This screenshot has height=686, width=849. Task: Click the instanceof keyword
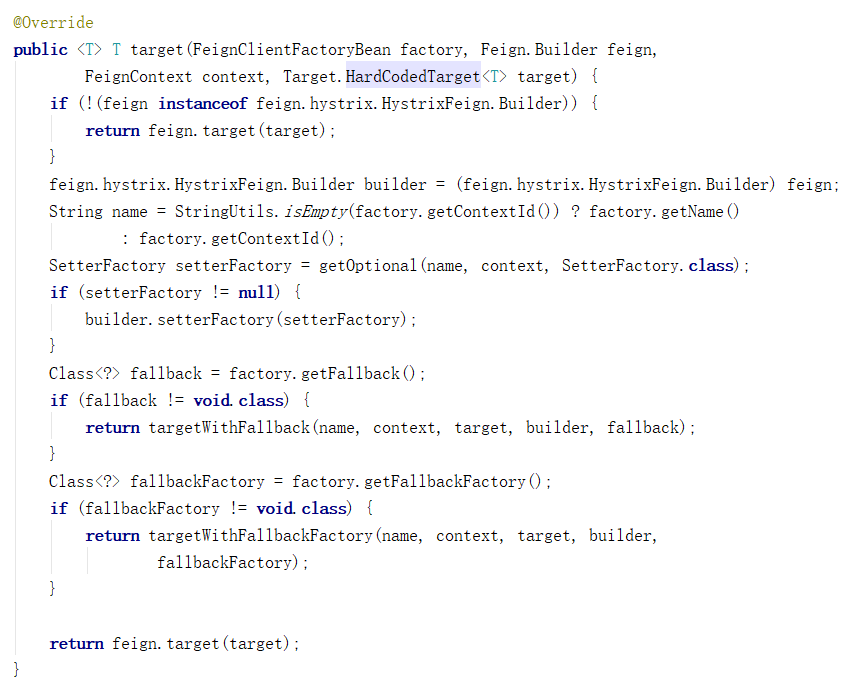pyautogui.click(x=204, y=103)
